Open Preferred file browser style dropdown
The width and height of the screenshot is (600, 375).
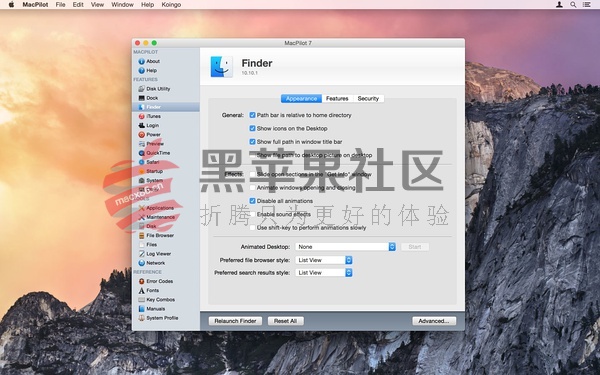point(324,260)
